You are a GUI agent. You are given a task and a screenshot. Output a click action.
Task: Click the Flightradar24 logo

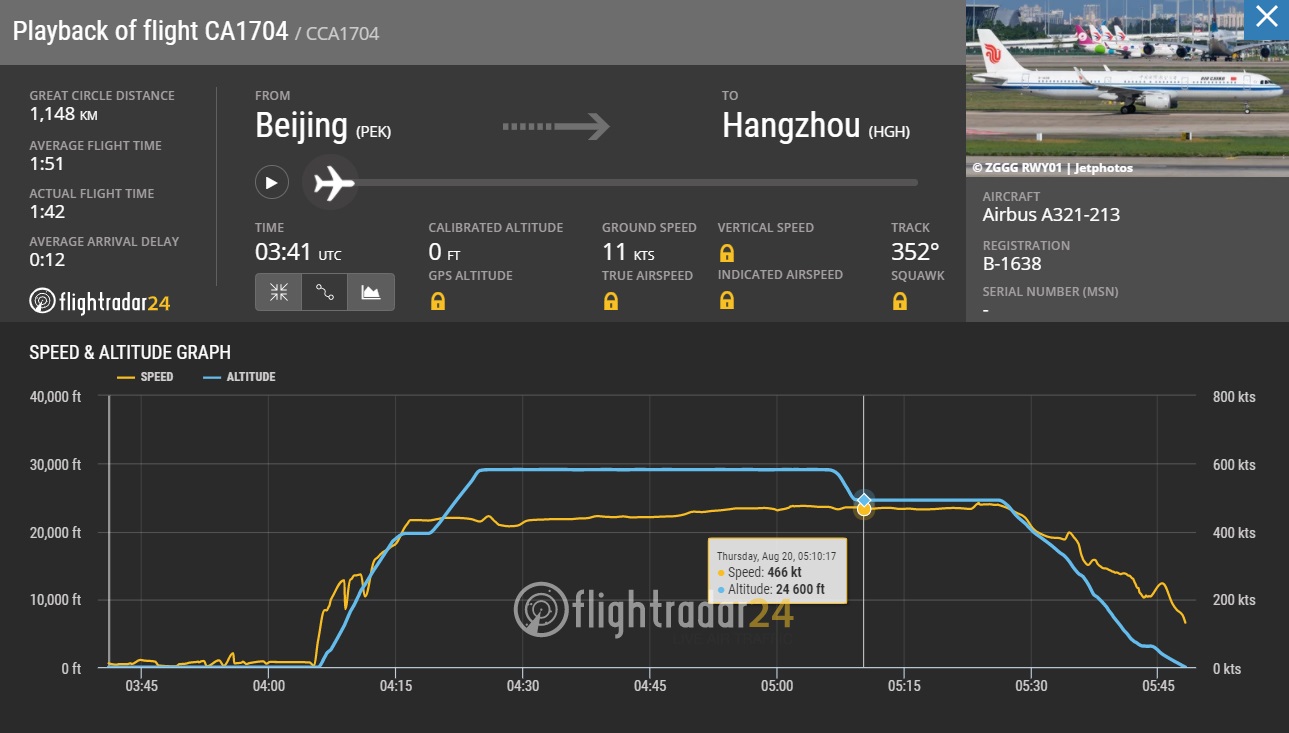pos(100,301)
